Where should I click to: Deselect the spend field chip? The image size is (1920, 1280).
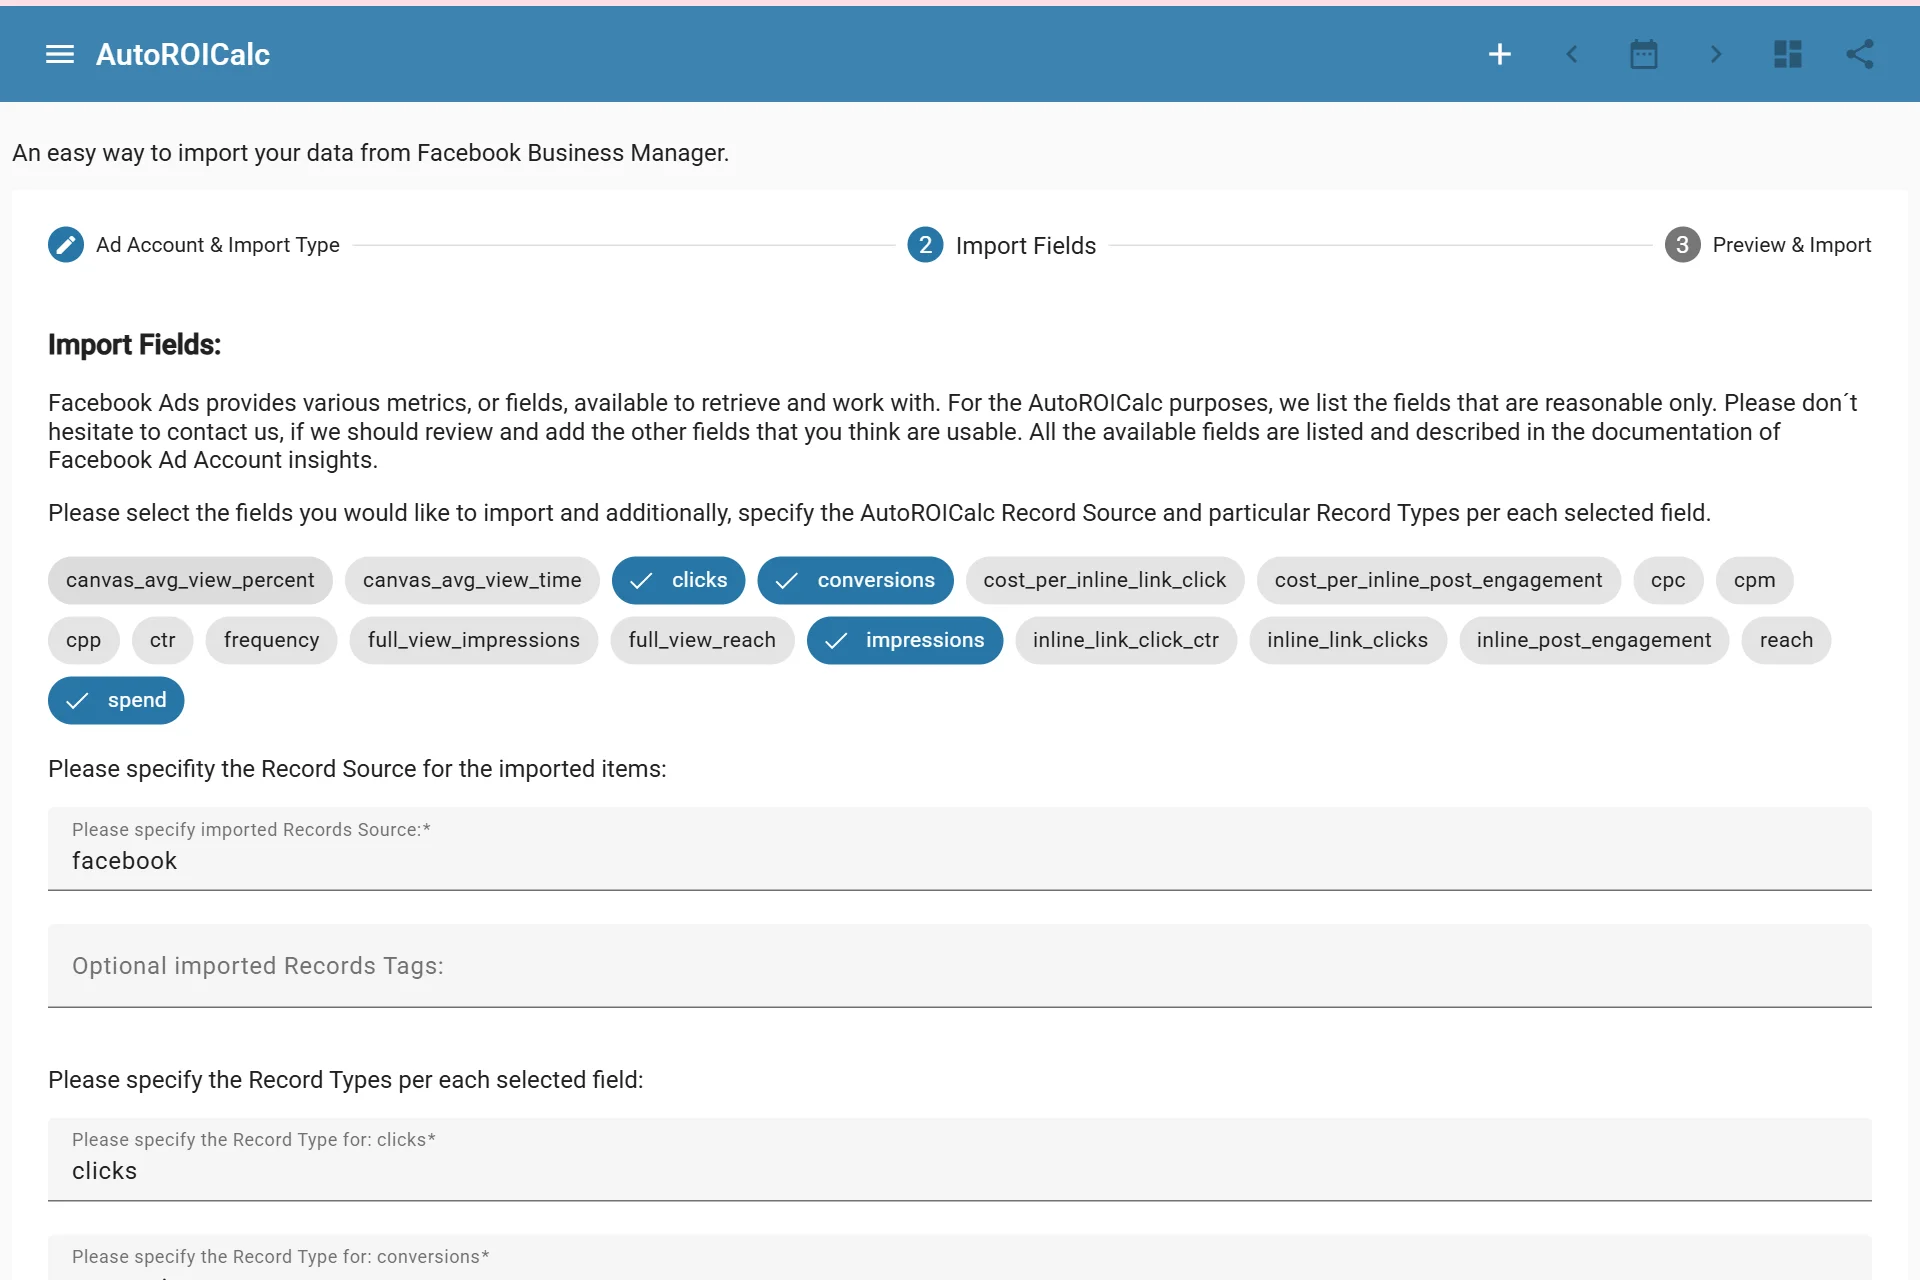[x=116, y=700]
